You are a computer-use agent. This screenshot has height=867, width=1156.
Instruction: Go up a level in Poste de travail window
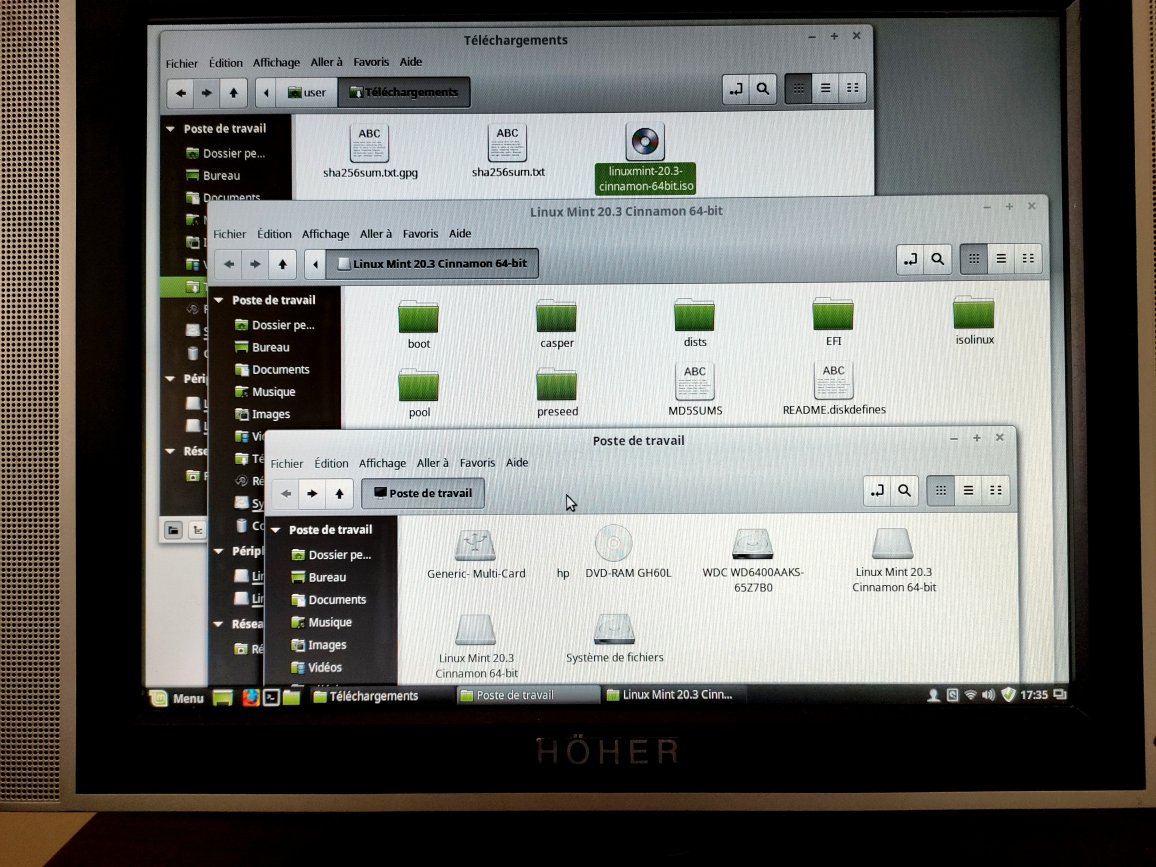(x=339, y=494)
